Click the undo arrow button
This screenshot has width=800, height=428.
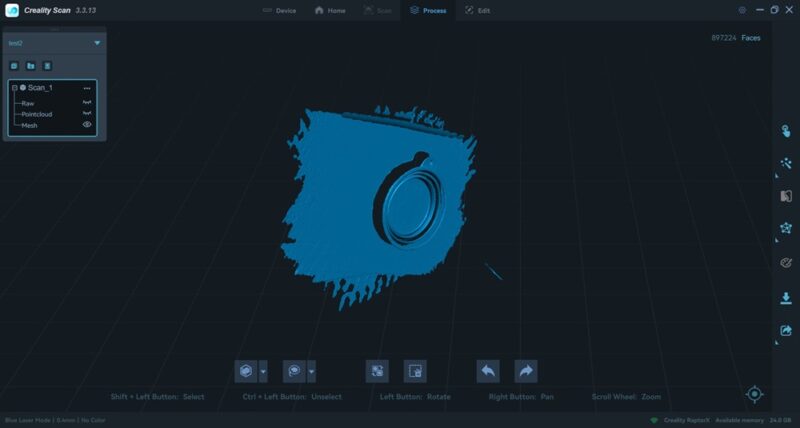tap(488, 371)
